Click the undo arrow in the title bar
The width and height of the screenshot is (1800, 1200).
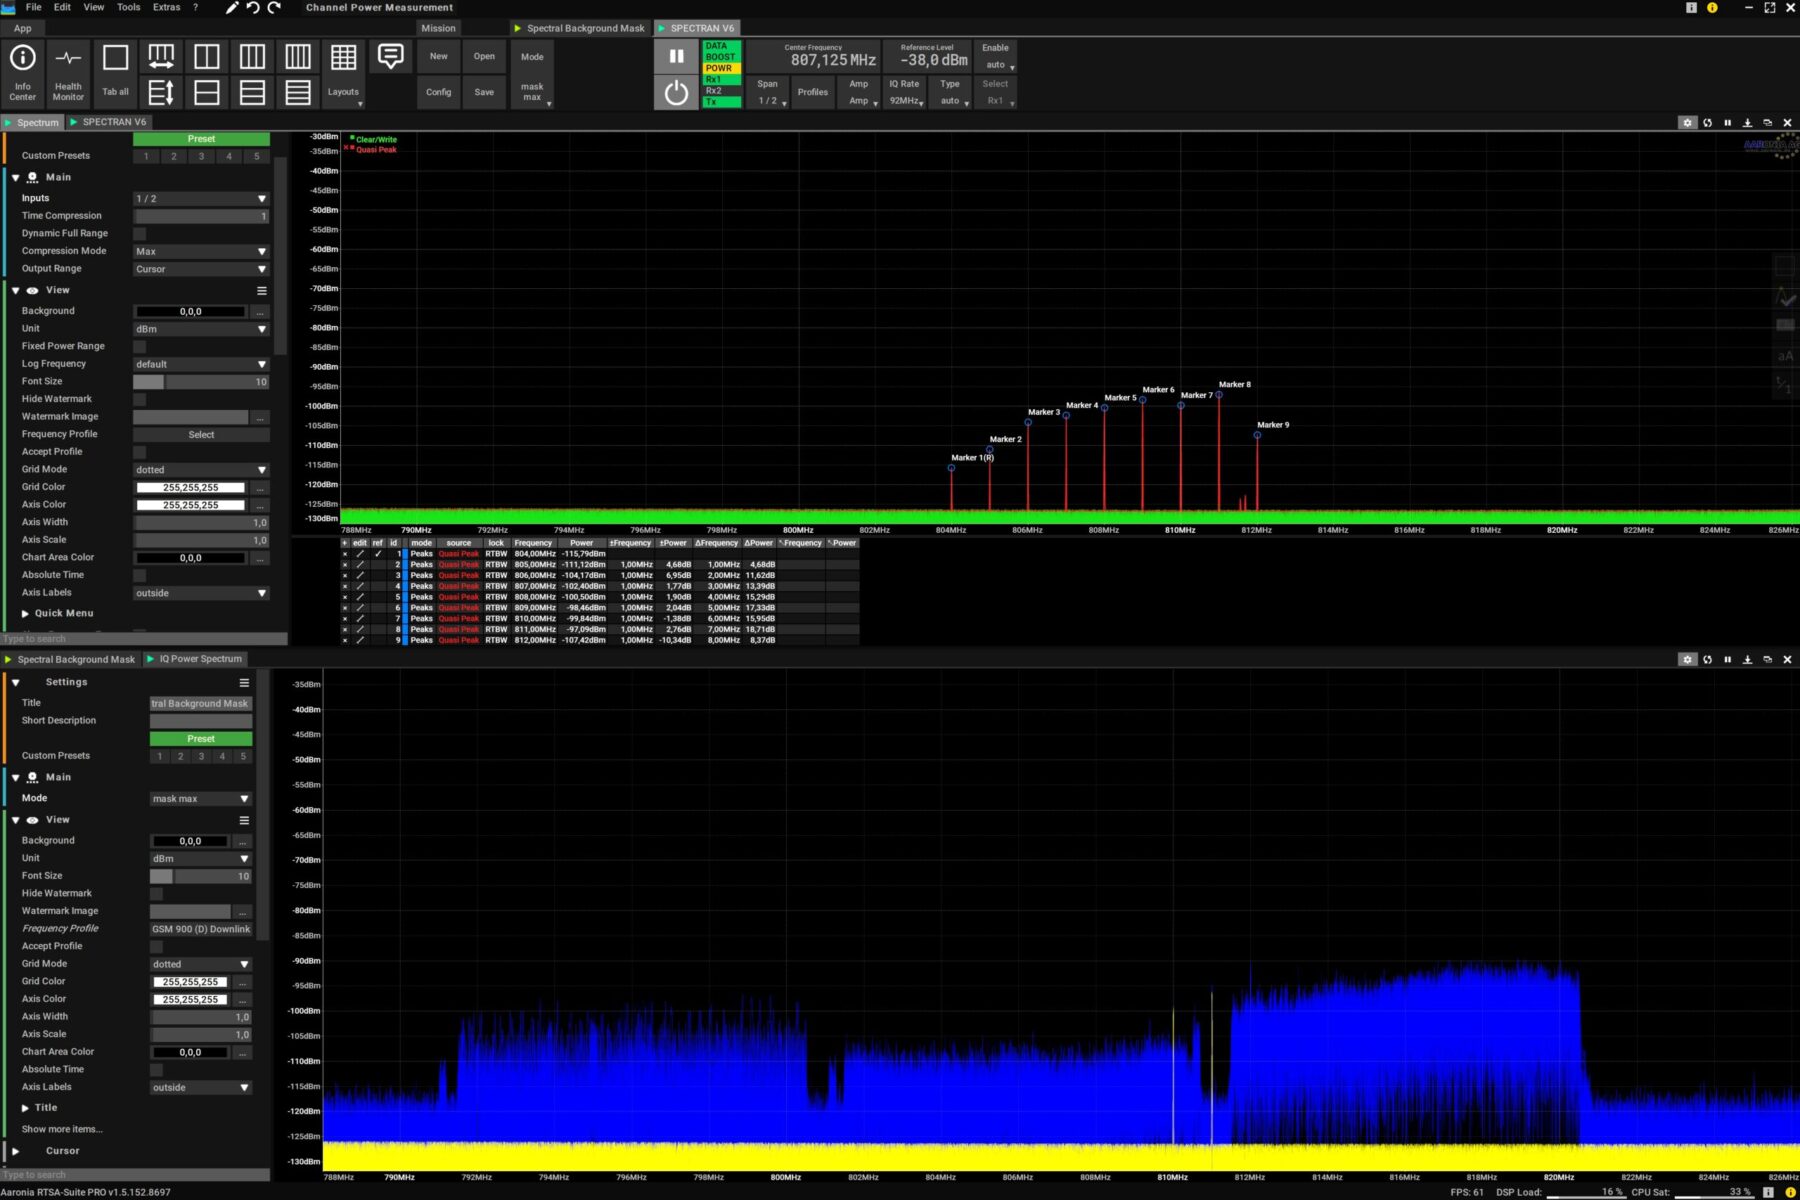[x=253, y=8]
